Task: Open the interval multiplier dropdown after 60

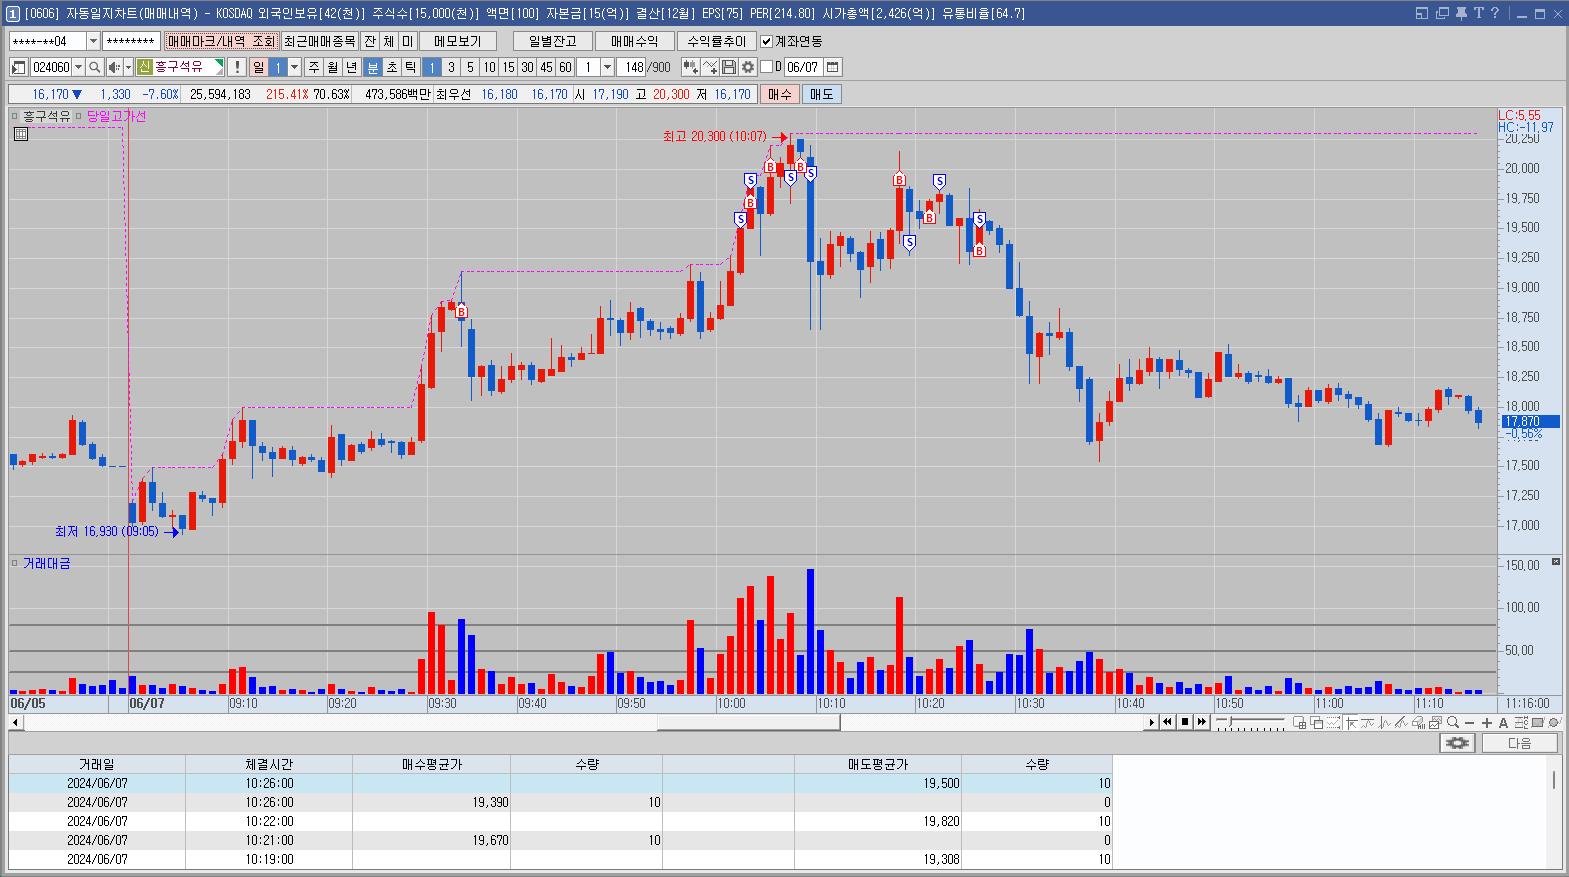Action: point(607,67)
